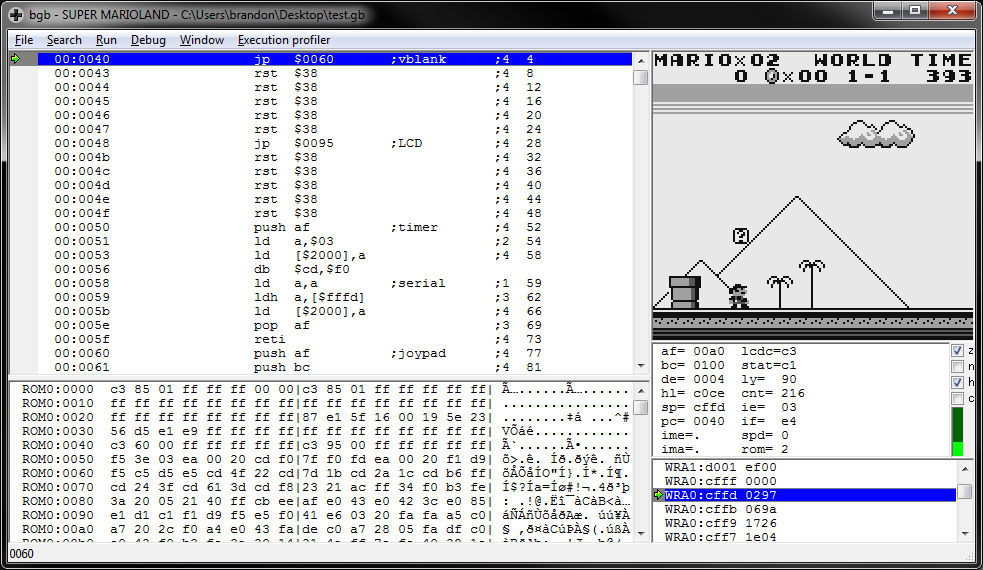Screen dimensions: 983x570
Task: Click the stat=c1 register value
Action: (x=769, y=366)
